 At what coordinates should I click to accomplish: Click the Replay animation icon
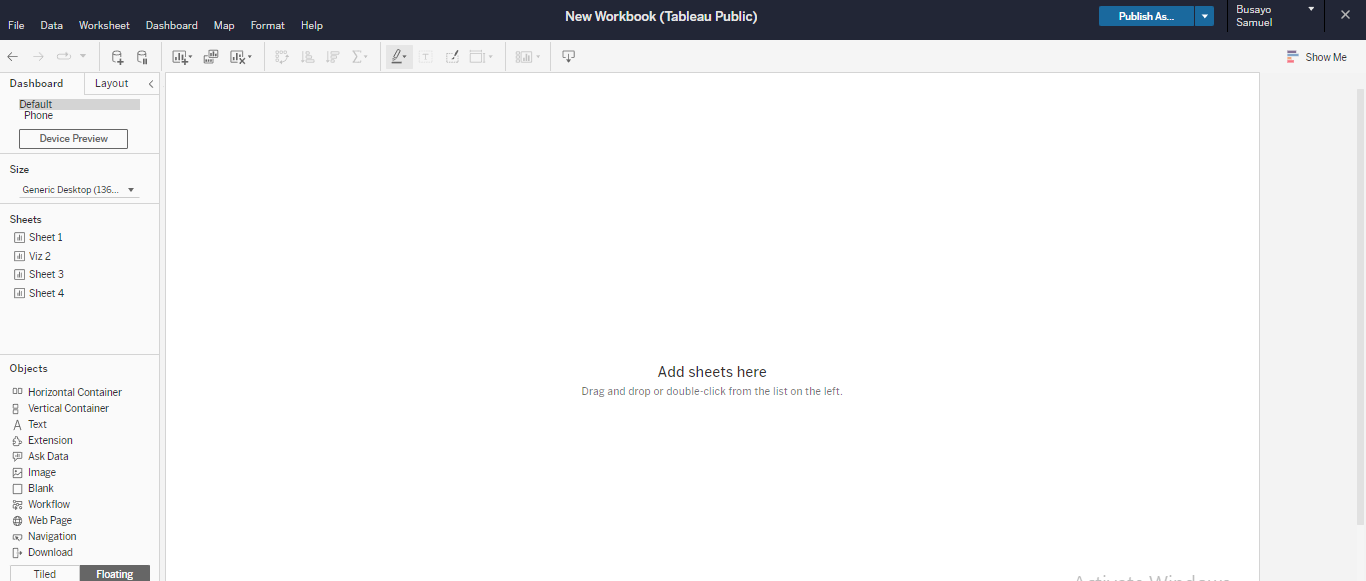64,57
